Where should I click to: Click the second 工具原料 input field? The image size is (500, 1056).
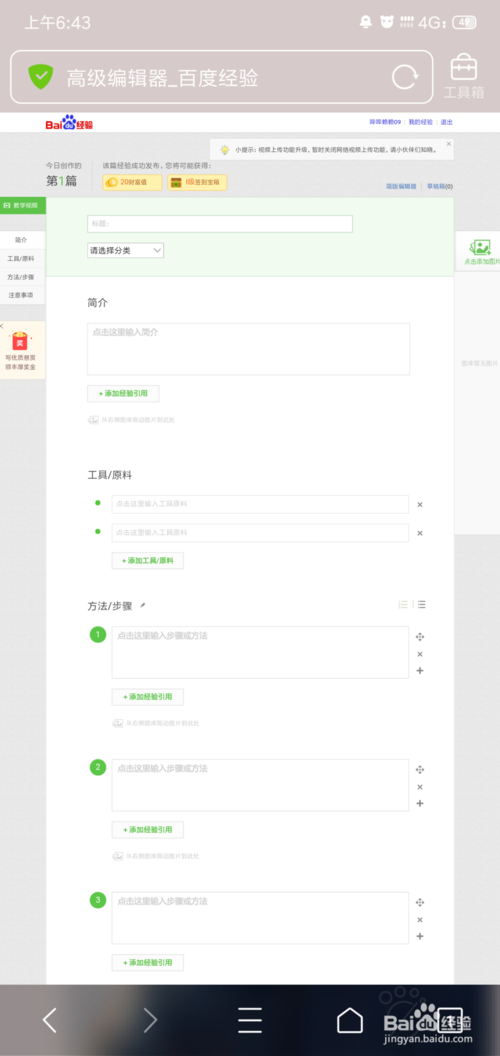coord(260,533)
